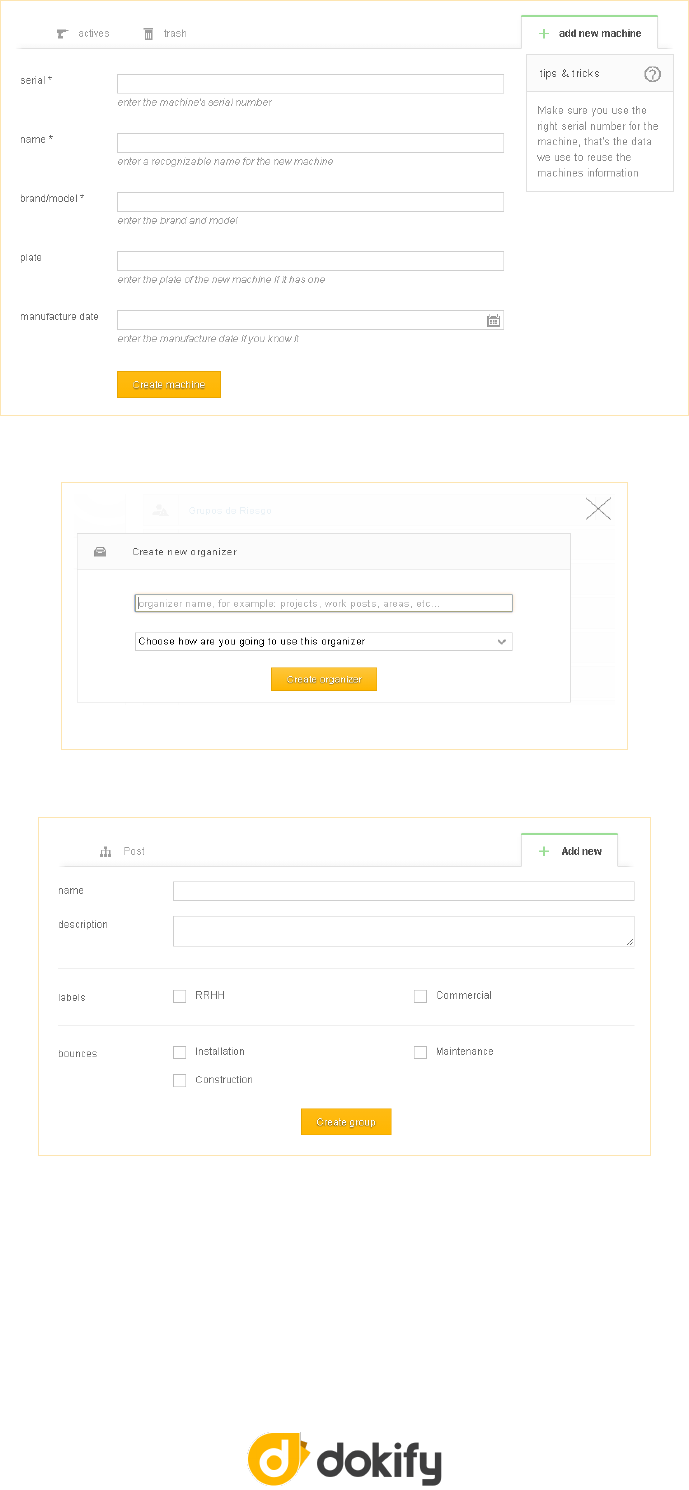Click the Dokify logo
This screenshot has width=689, height=1490.
pos(344,1459)
